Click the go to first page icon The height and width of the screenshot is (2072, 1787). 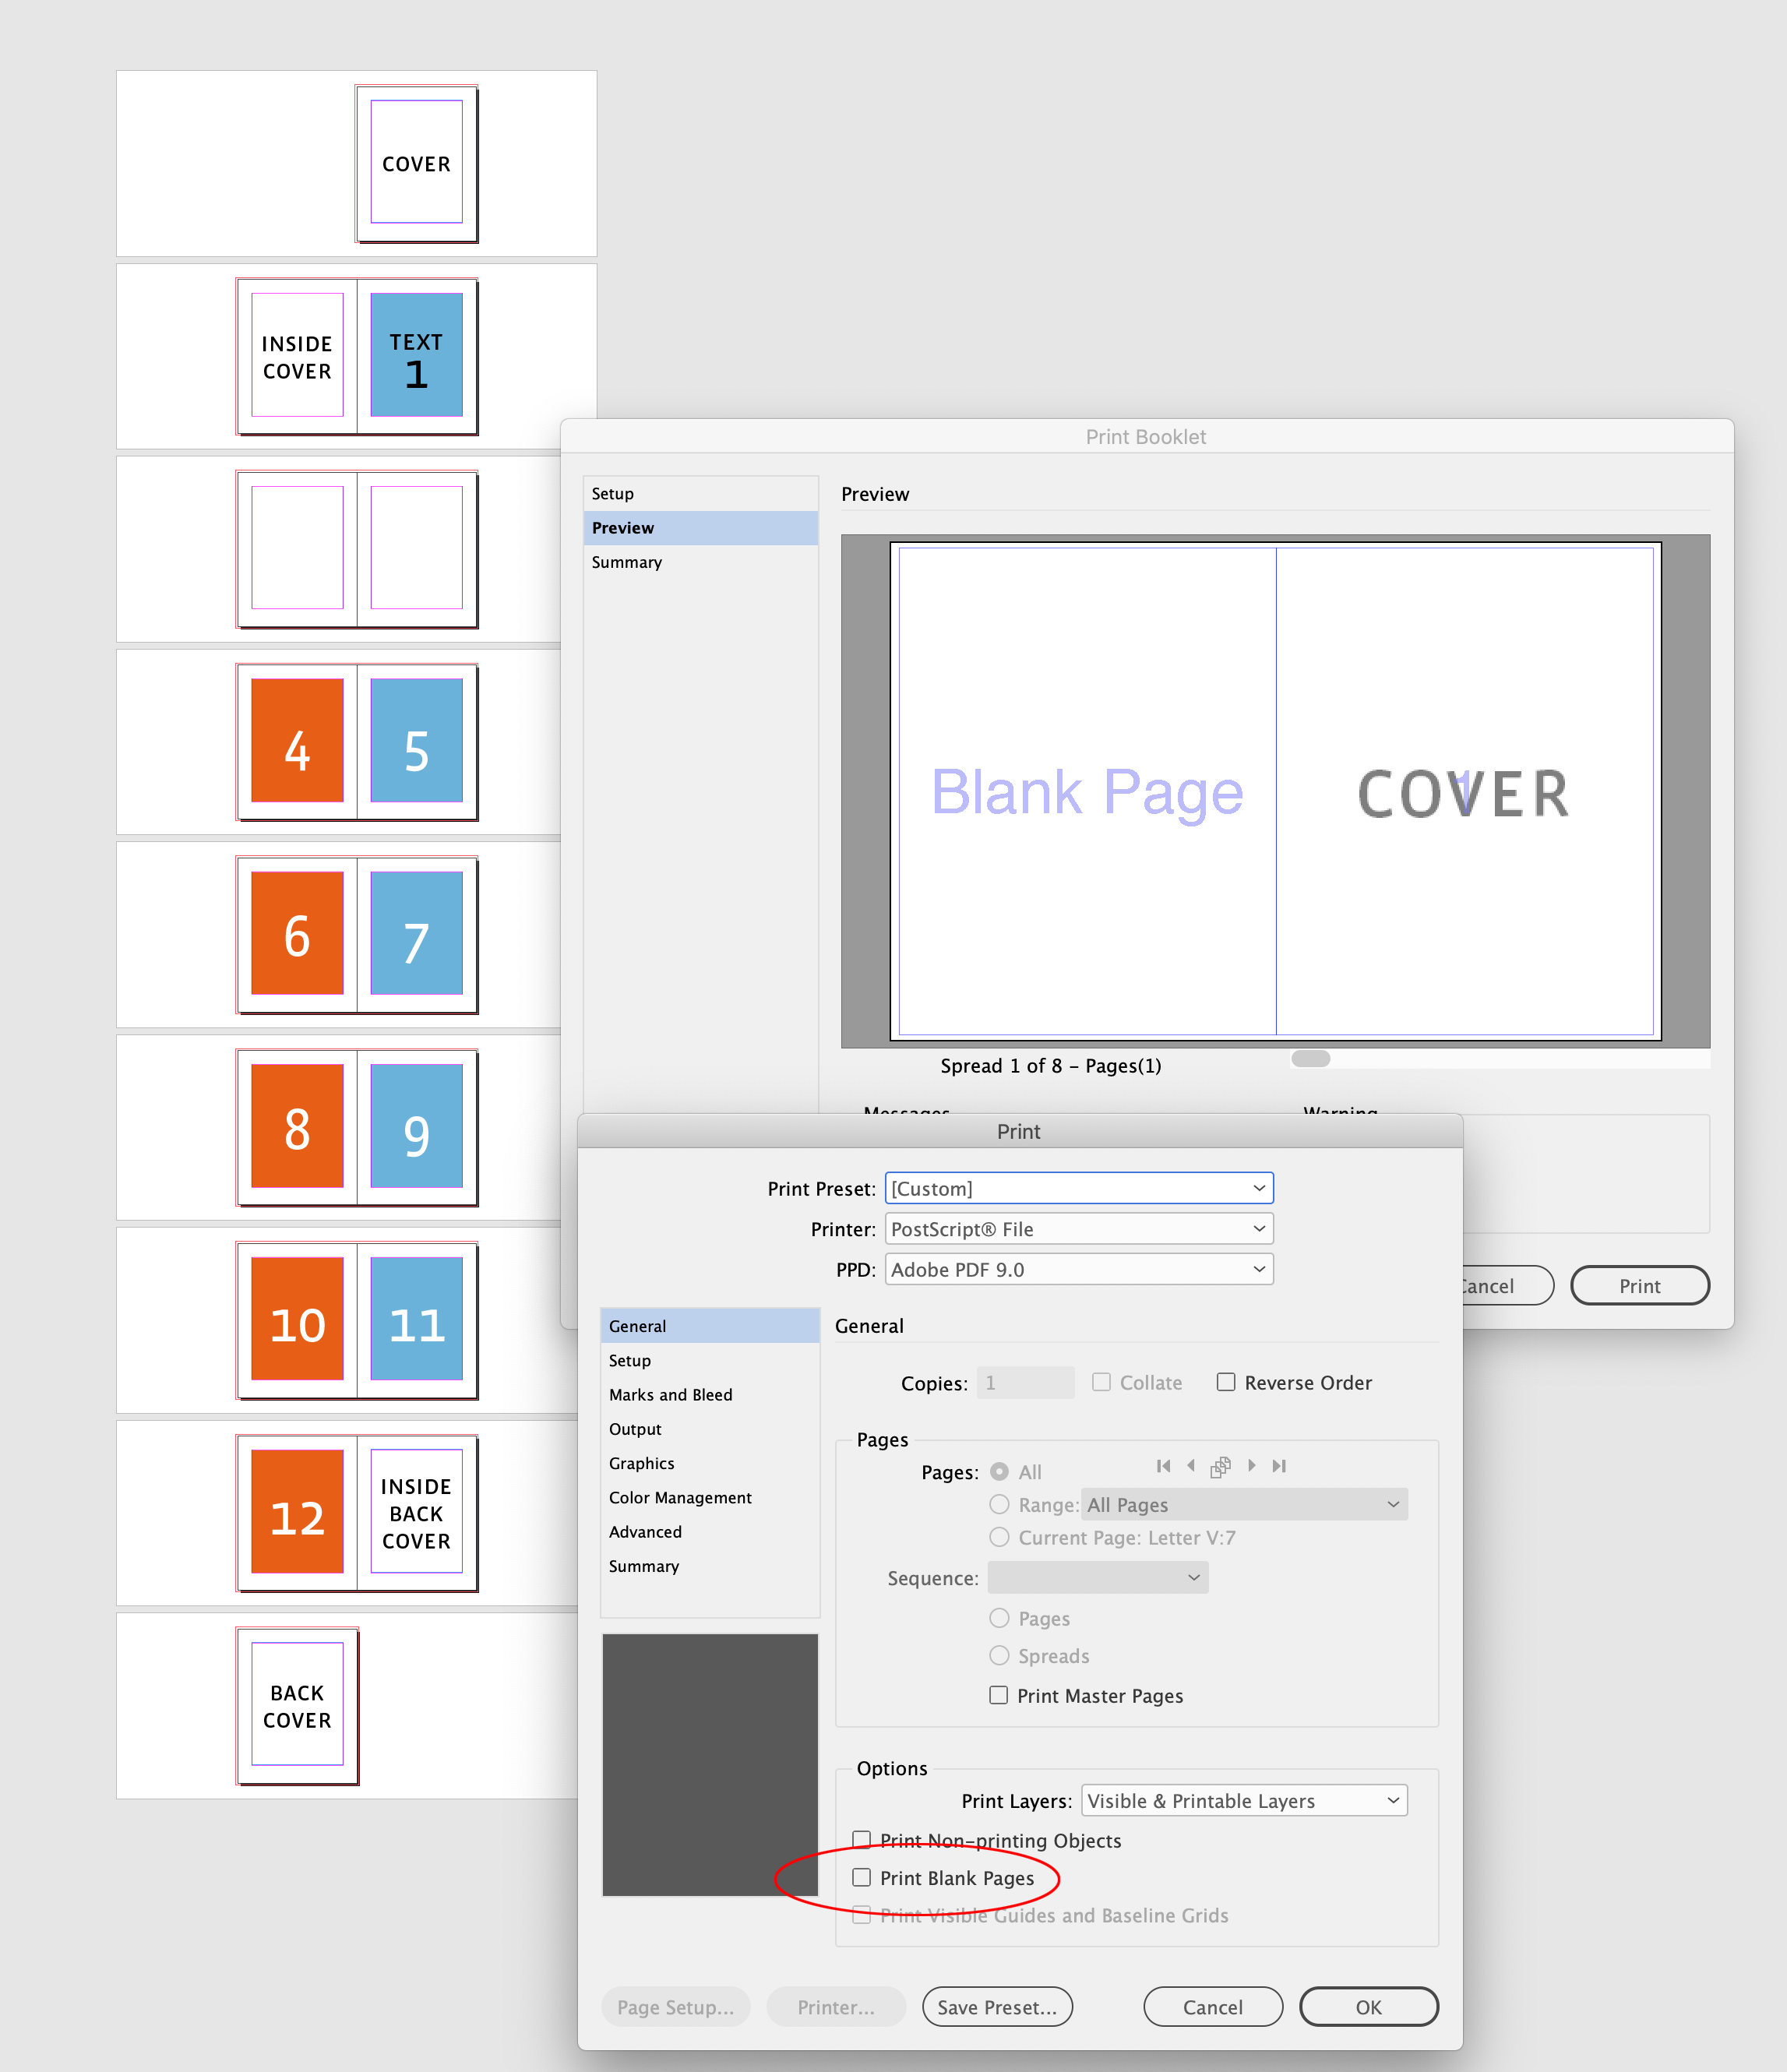(1164, 1465)
